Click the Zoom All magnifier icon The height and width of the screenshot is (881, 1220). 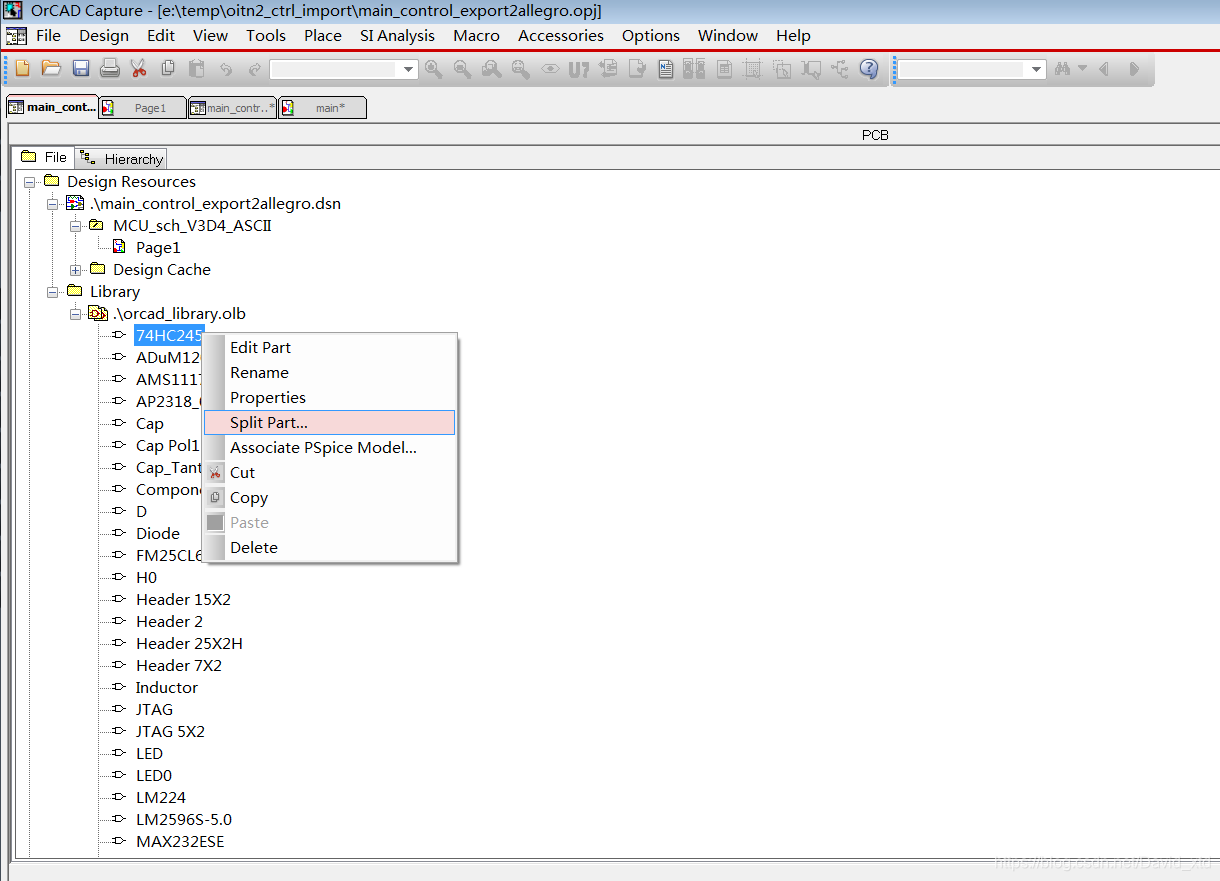[x=520, y=69]
